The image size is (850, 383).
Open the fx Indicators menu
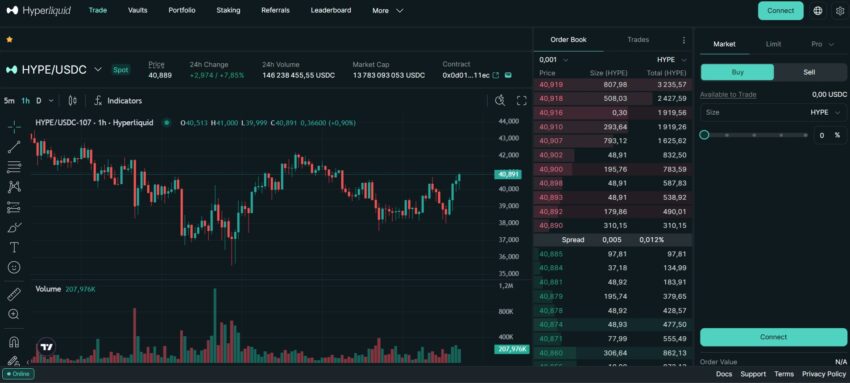[118, 101]
